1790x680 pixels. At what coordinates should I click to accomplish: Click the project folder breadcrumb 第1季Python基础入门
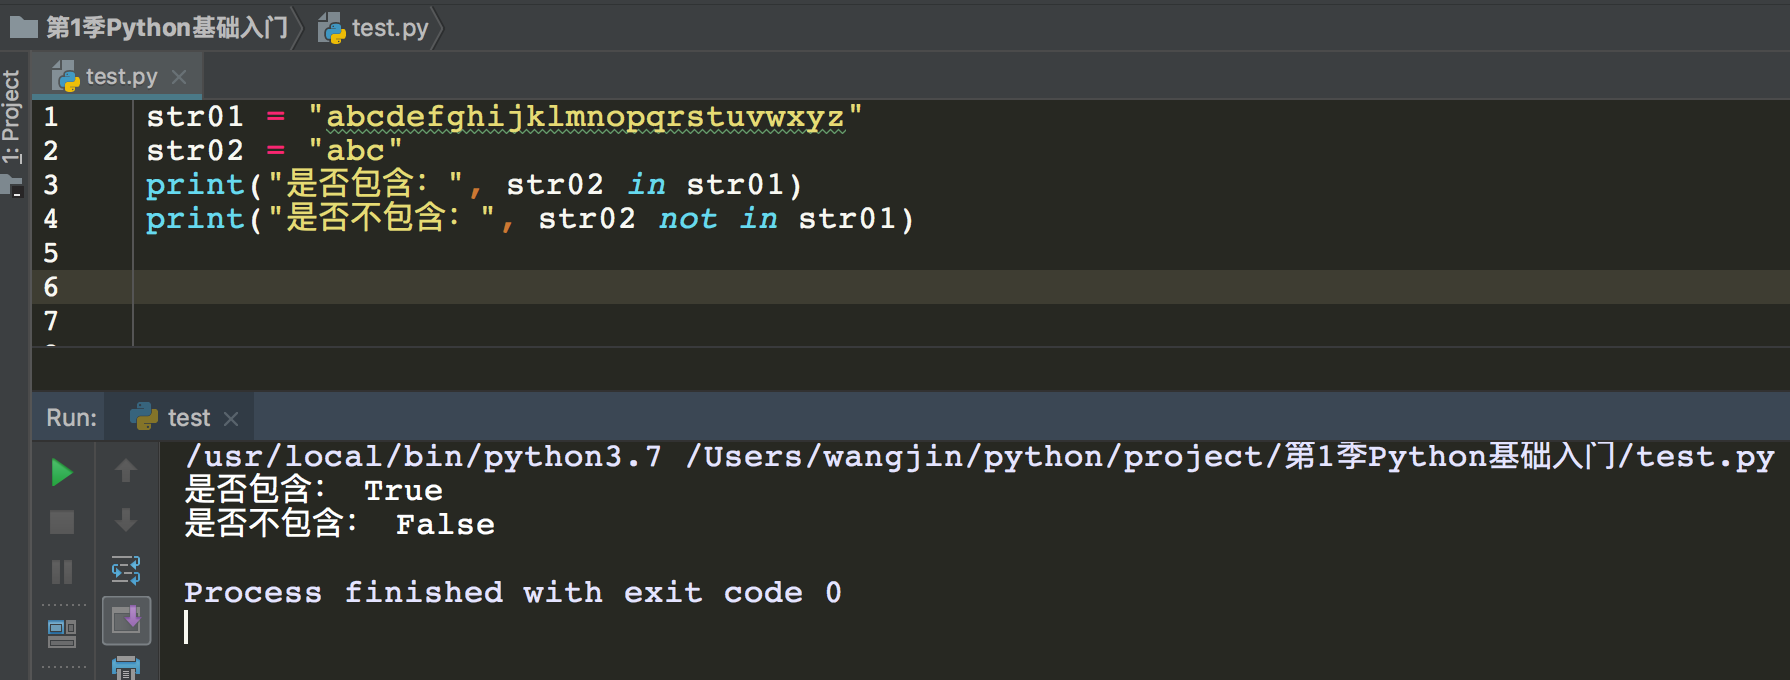[x=166, y=28]
